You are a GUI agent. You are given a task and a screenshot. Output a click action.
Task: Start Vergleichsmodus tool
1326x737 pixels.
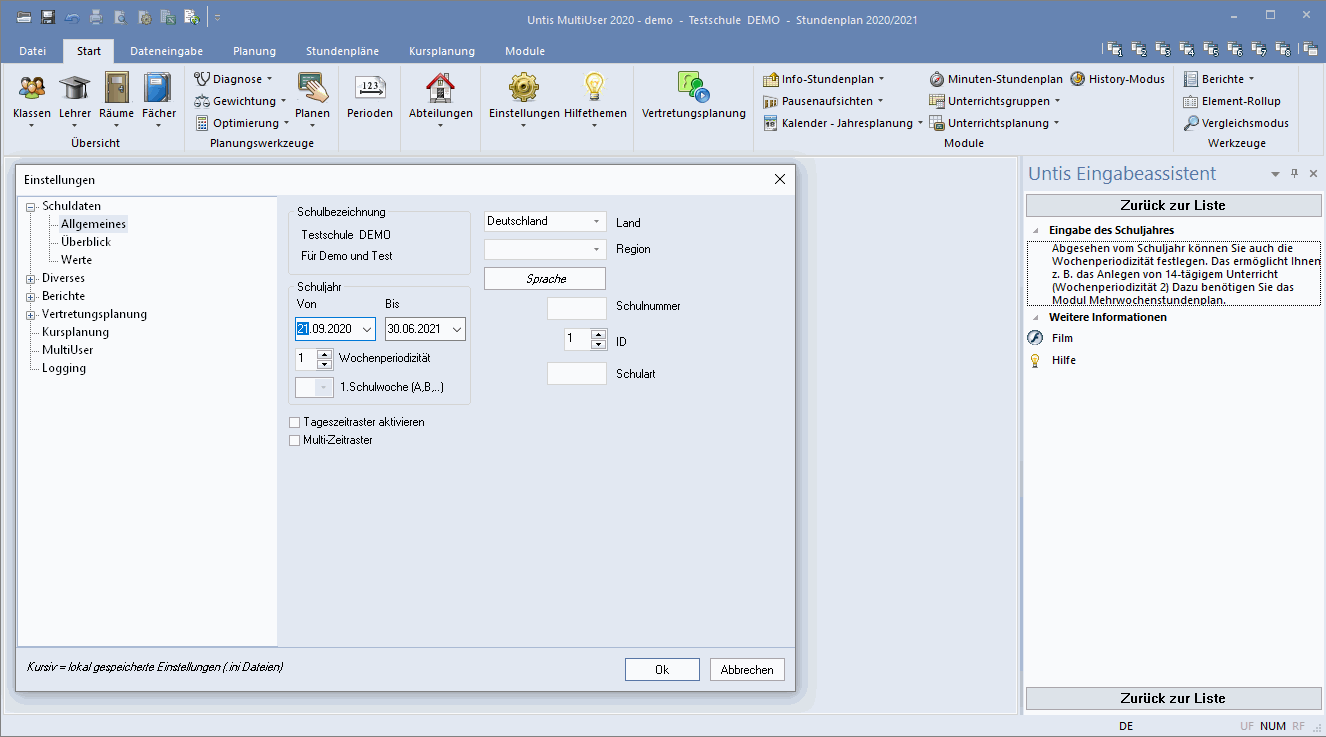(1236, 123)
